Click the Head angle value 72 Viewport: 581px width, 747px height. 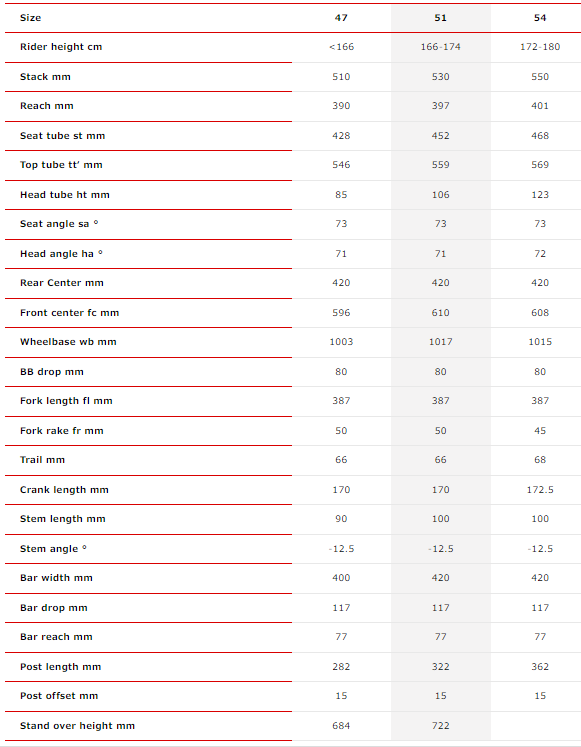coord(540,254)
